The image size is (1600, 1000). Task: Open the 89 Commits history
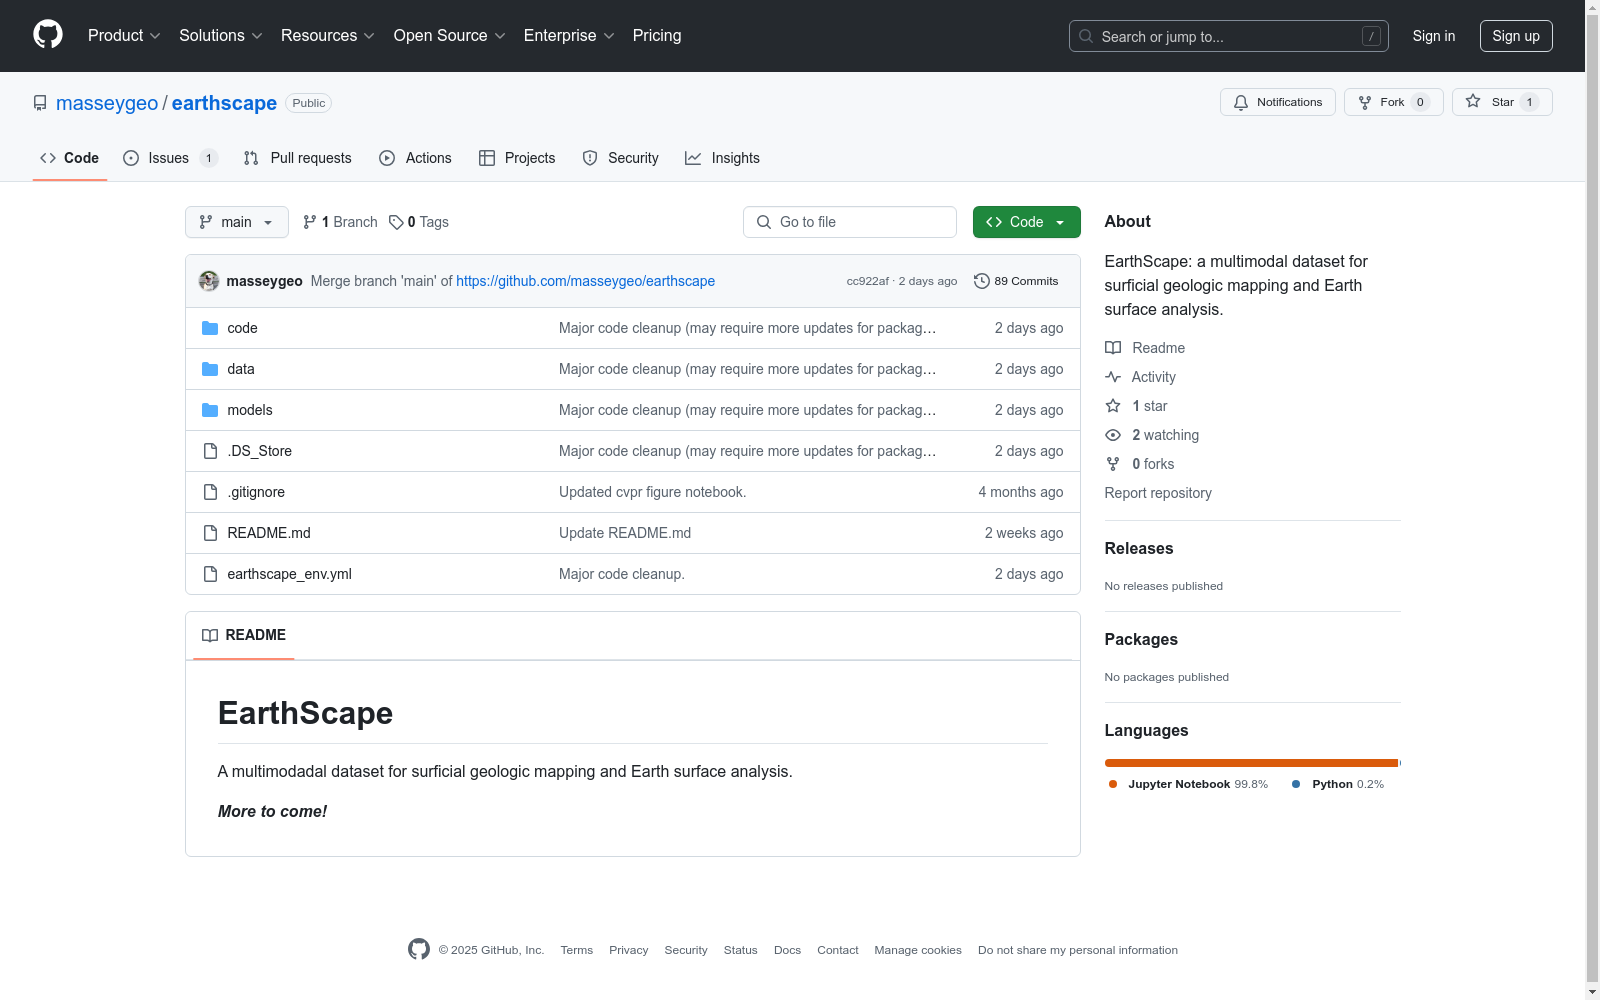1016,281
